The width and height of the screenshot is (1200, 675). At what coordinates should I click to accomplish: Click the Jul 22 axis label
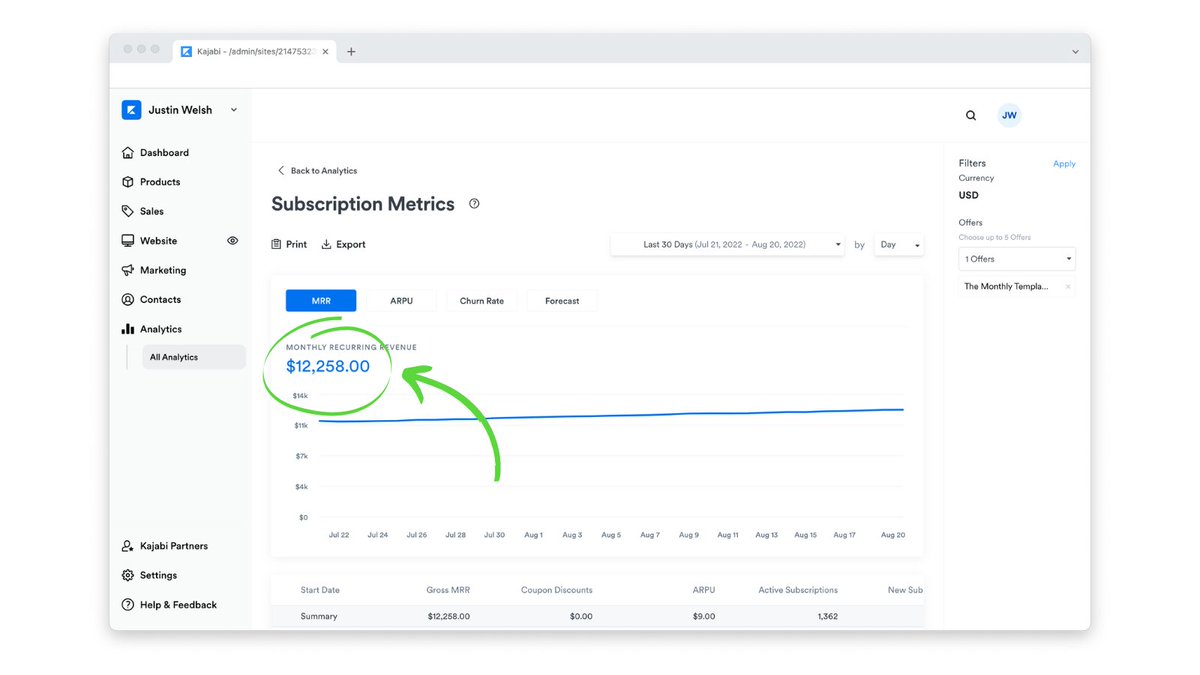(339, 535)
